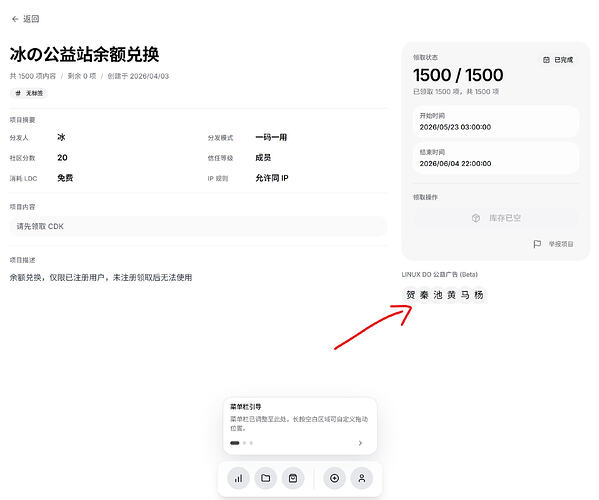The height and width of the screenshot is (500, 599).
Task: Click the 一码一用 distribution mode value
Action: (x=271, y=137)
